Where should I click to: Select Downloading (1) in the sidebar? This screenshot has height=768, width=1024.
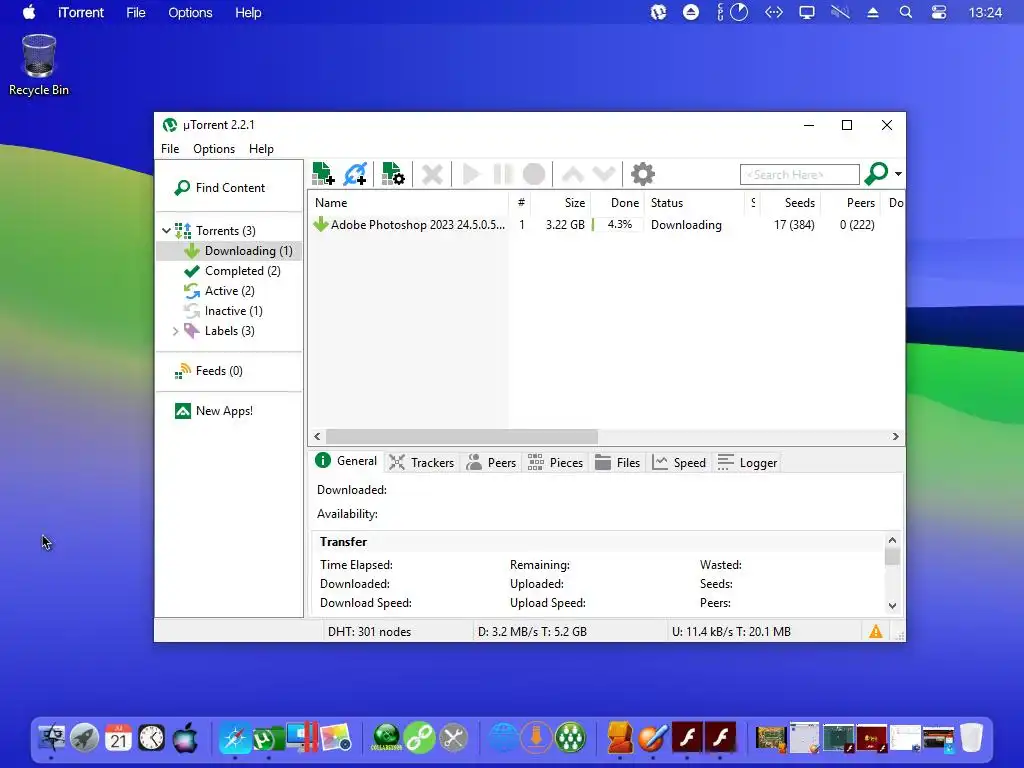point(229,251)
